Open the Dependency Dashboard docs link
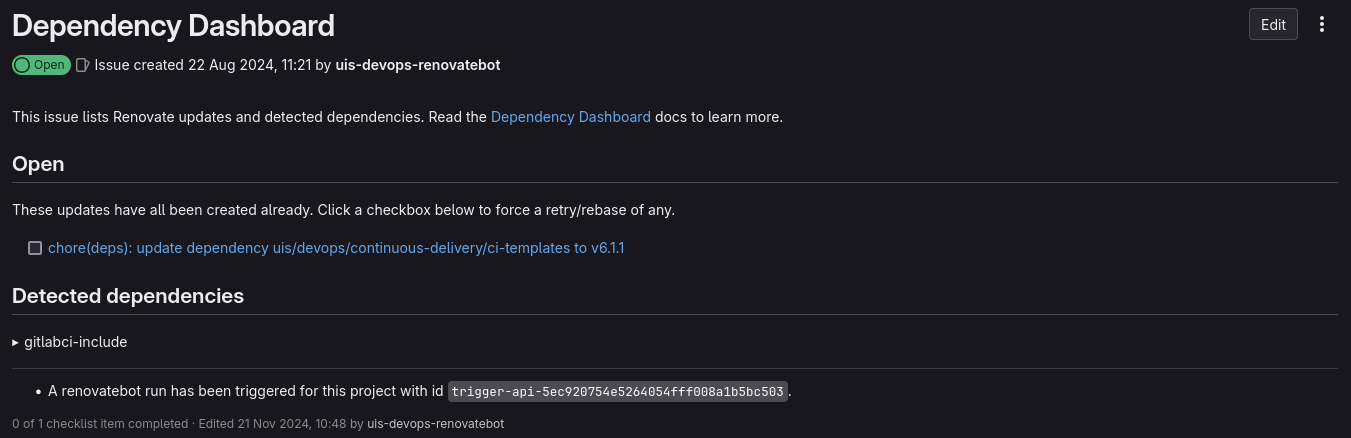The image size is (1351, 438). [x=570, y=117]
